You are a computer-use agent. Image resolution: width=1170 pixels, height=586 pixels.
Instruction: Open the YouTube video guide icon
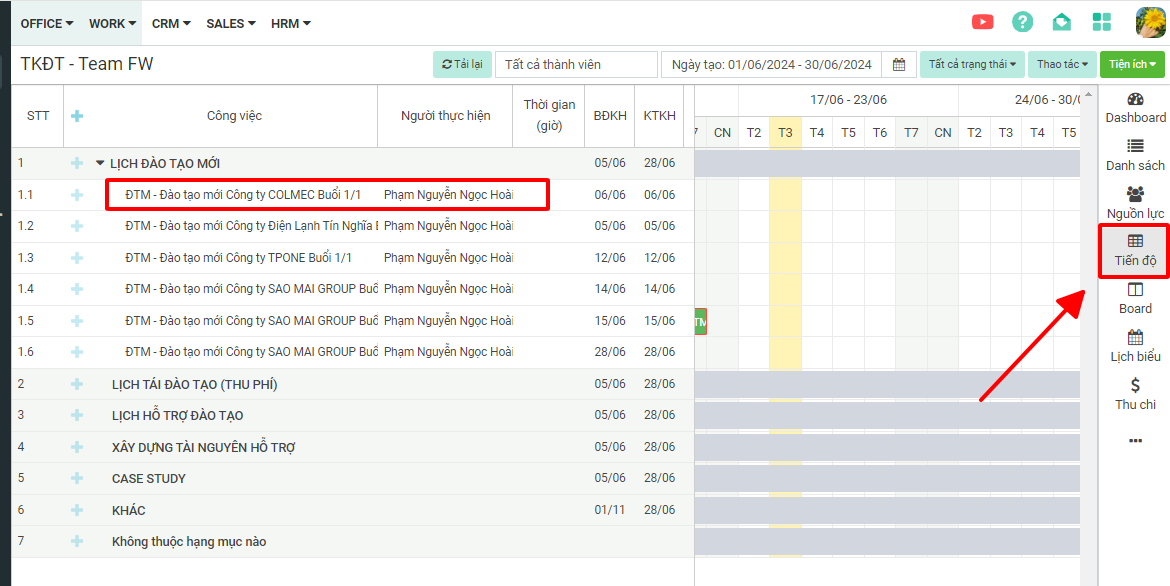click(x=982, y=22)
